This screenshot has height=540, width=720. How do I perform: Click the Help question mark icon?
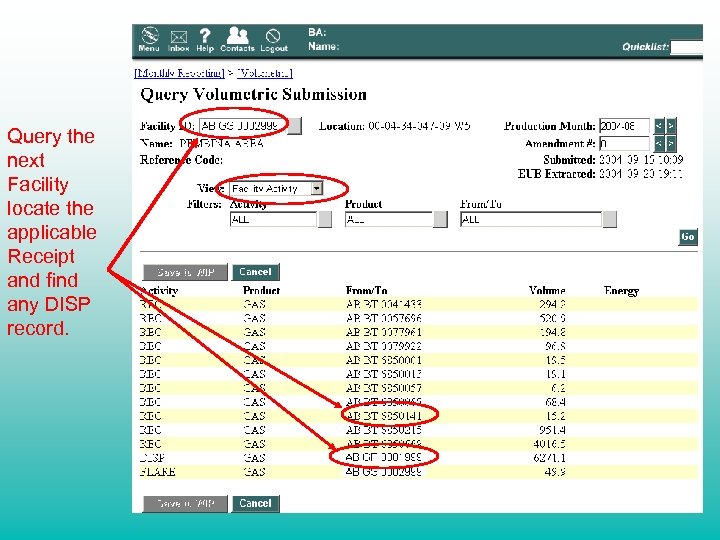point(205,39)
